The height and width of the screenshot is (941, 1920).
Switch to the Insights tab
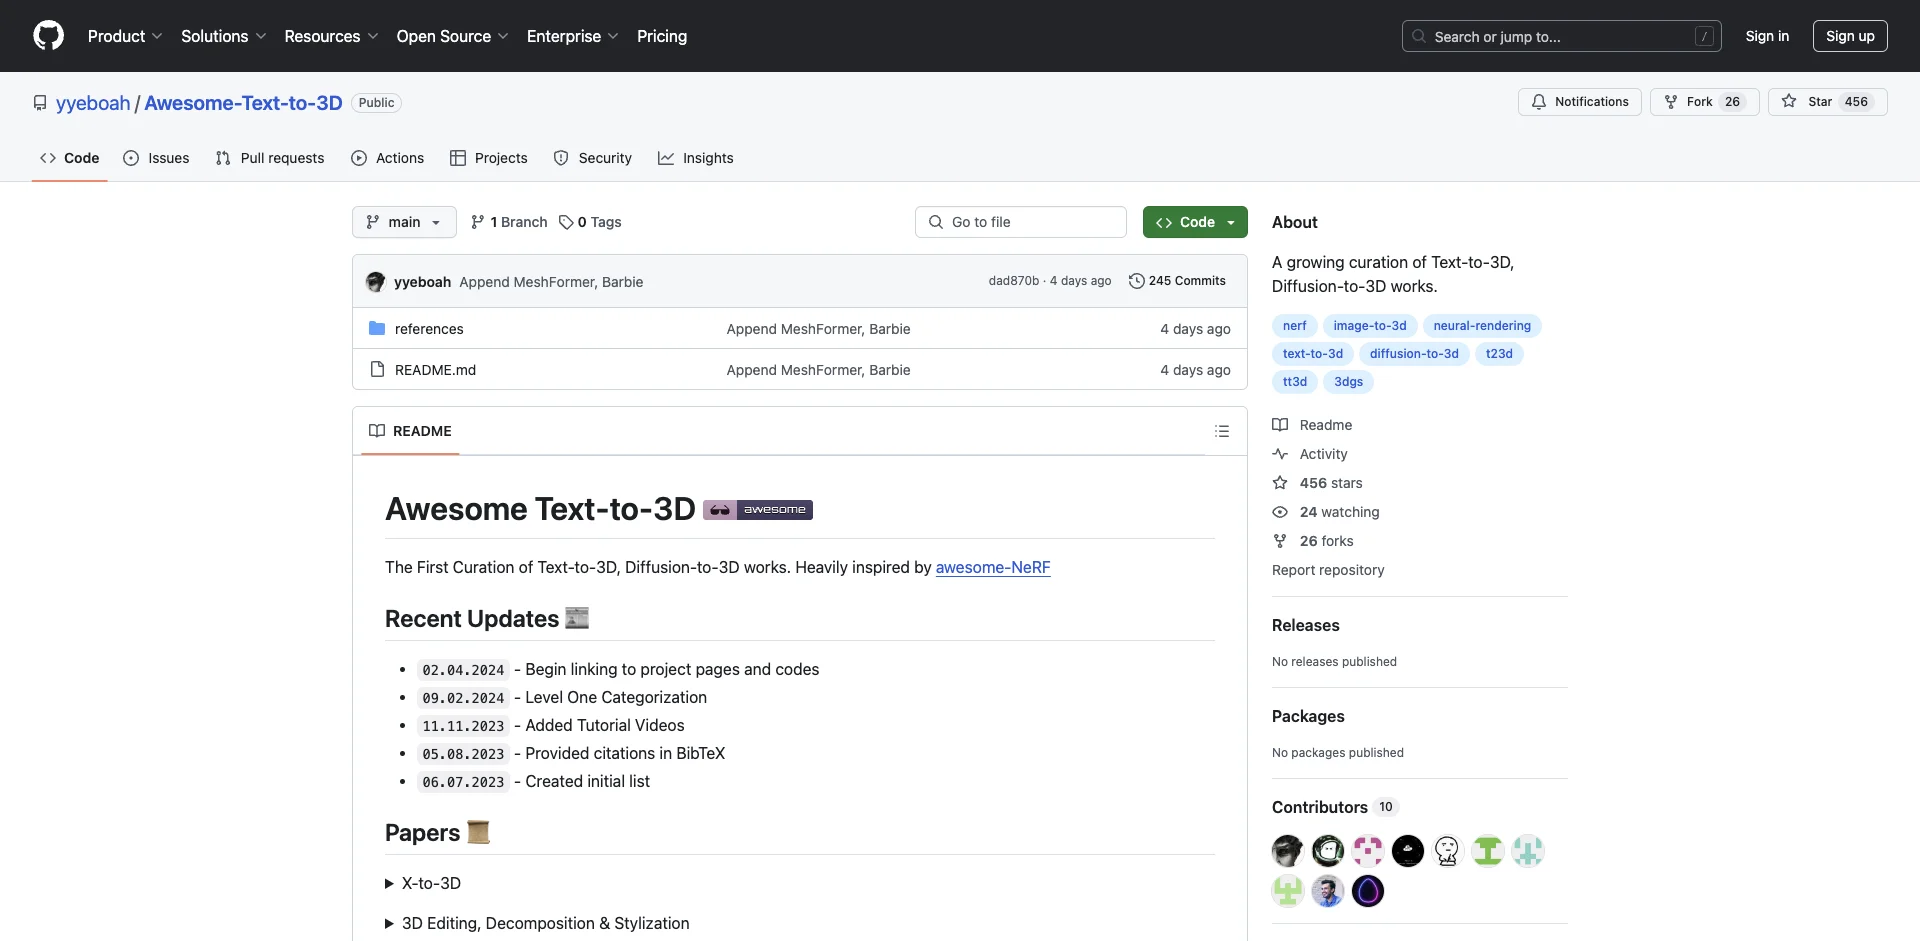pyautogui.click(x=696, y=158)
